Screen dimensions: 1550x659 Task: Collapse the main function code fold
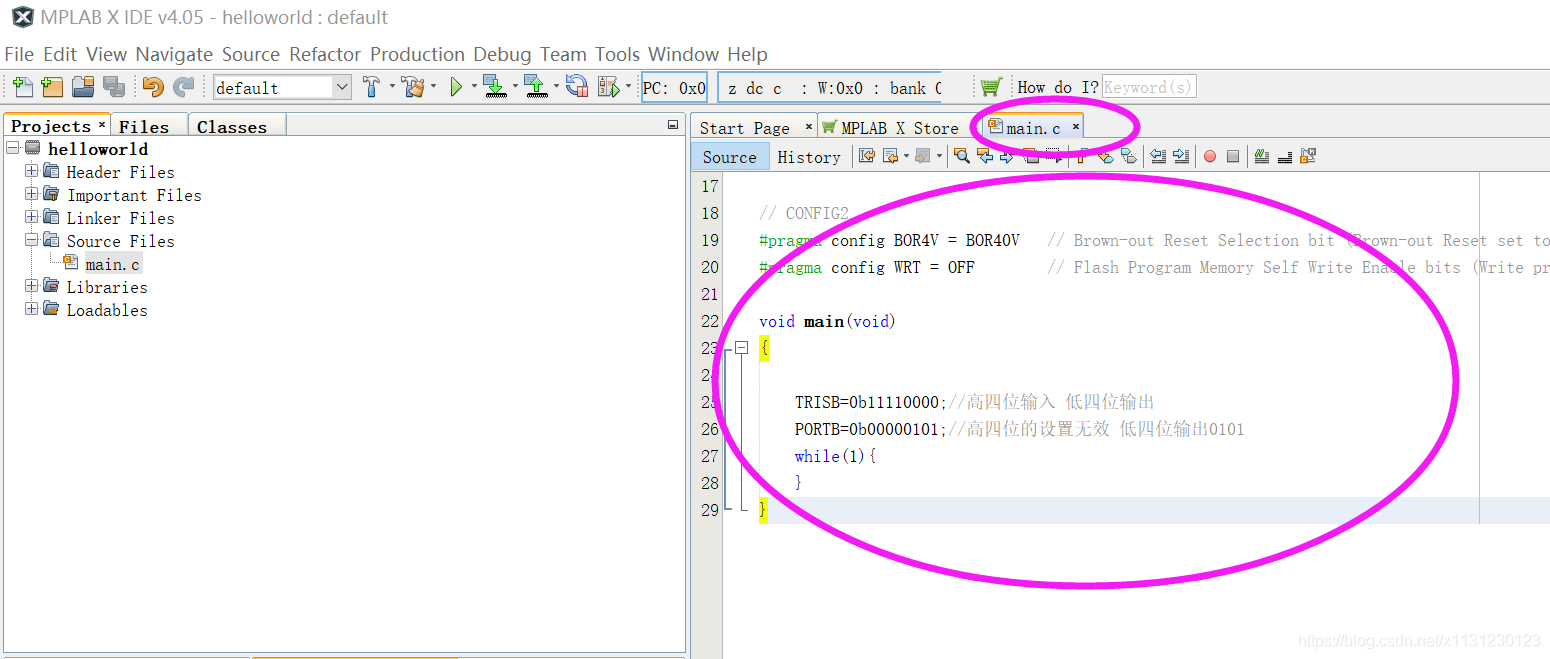(x=741, y=348)
